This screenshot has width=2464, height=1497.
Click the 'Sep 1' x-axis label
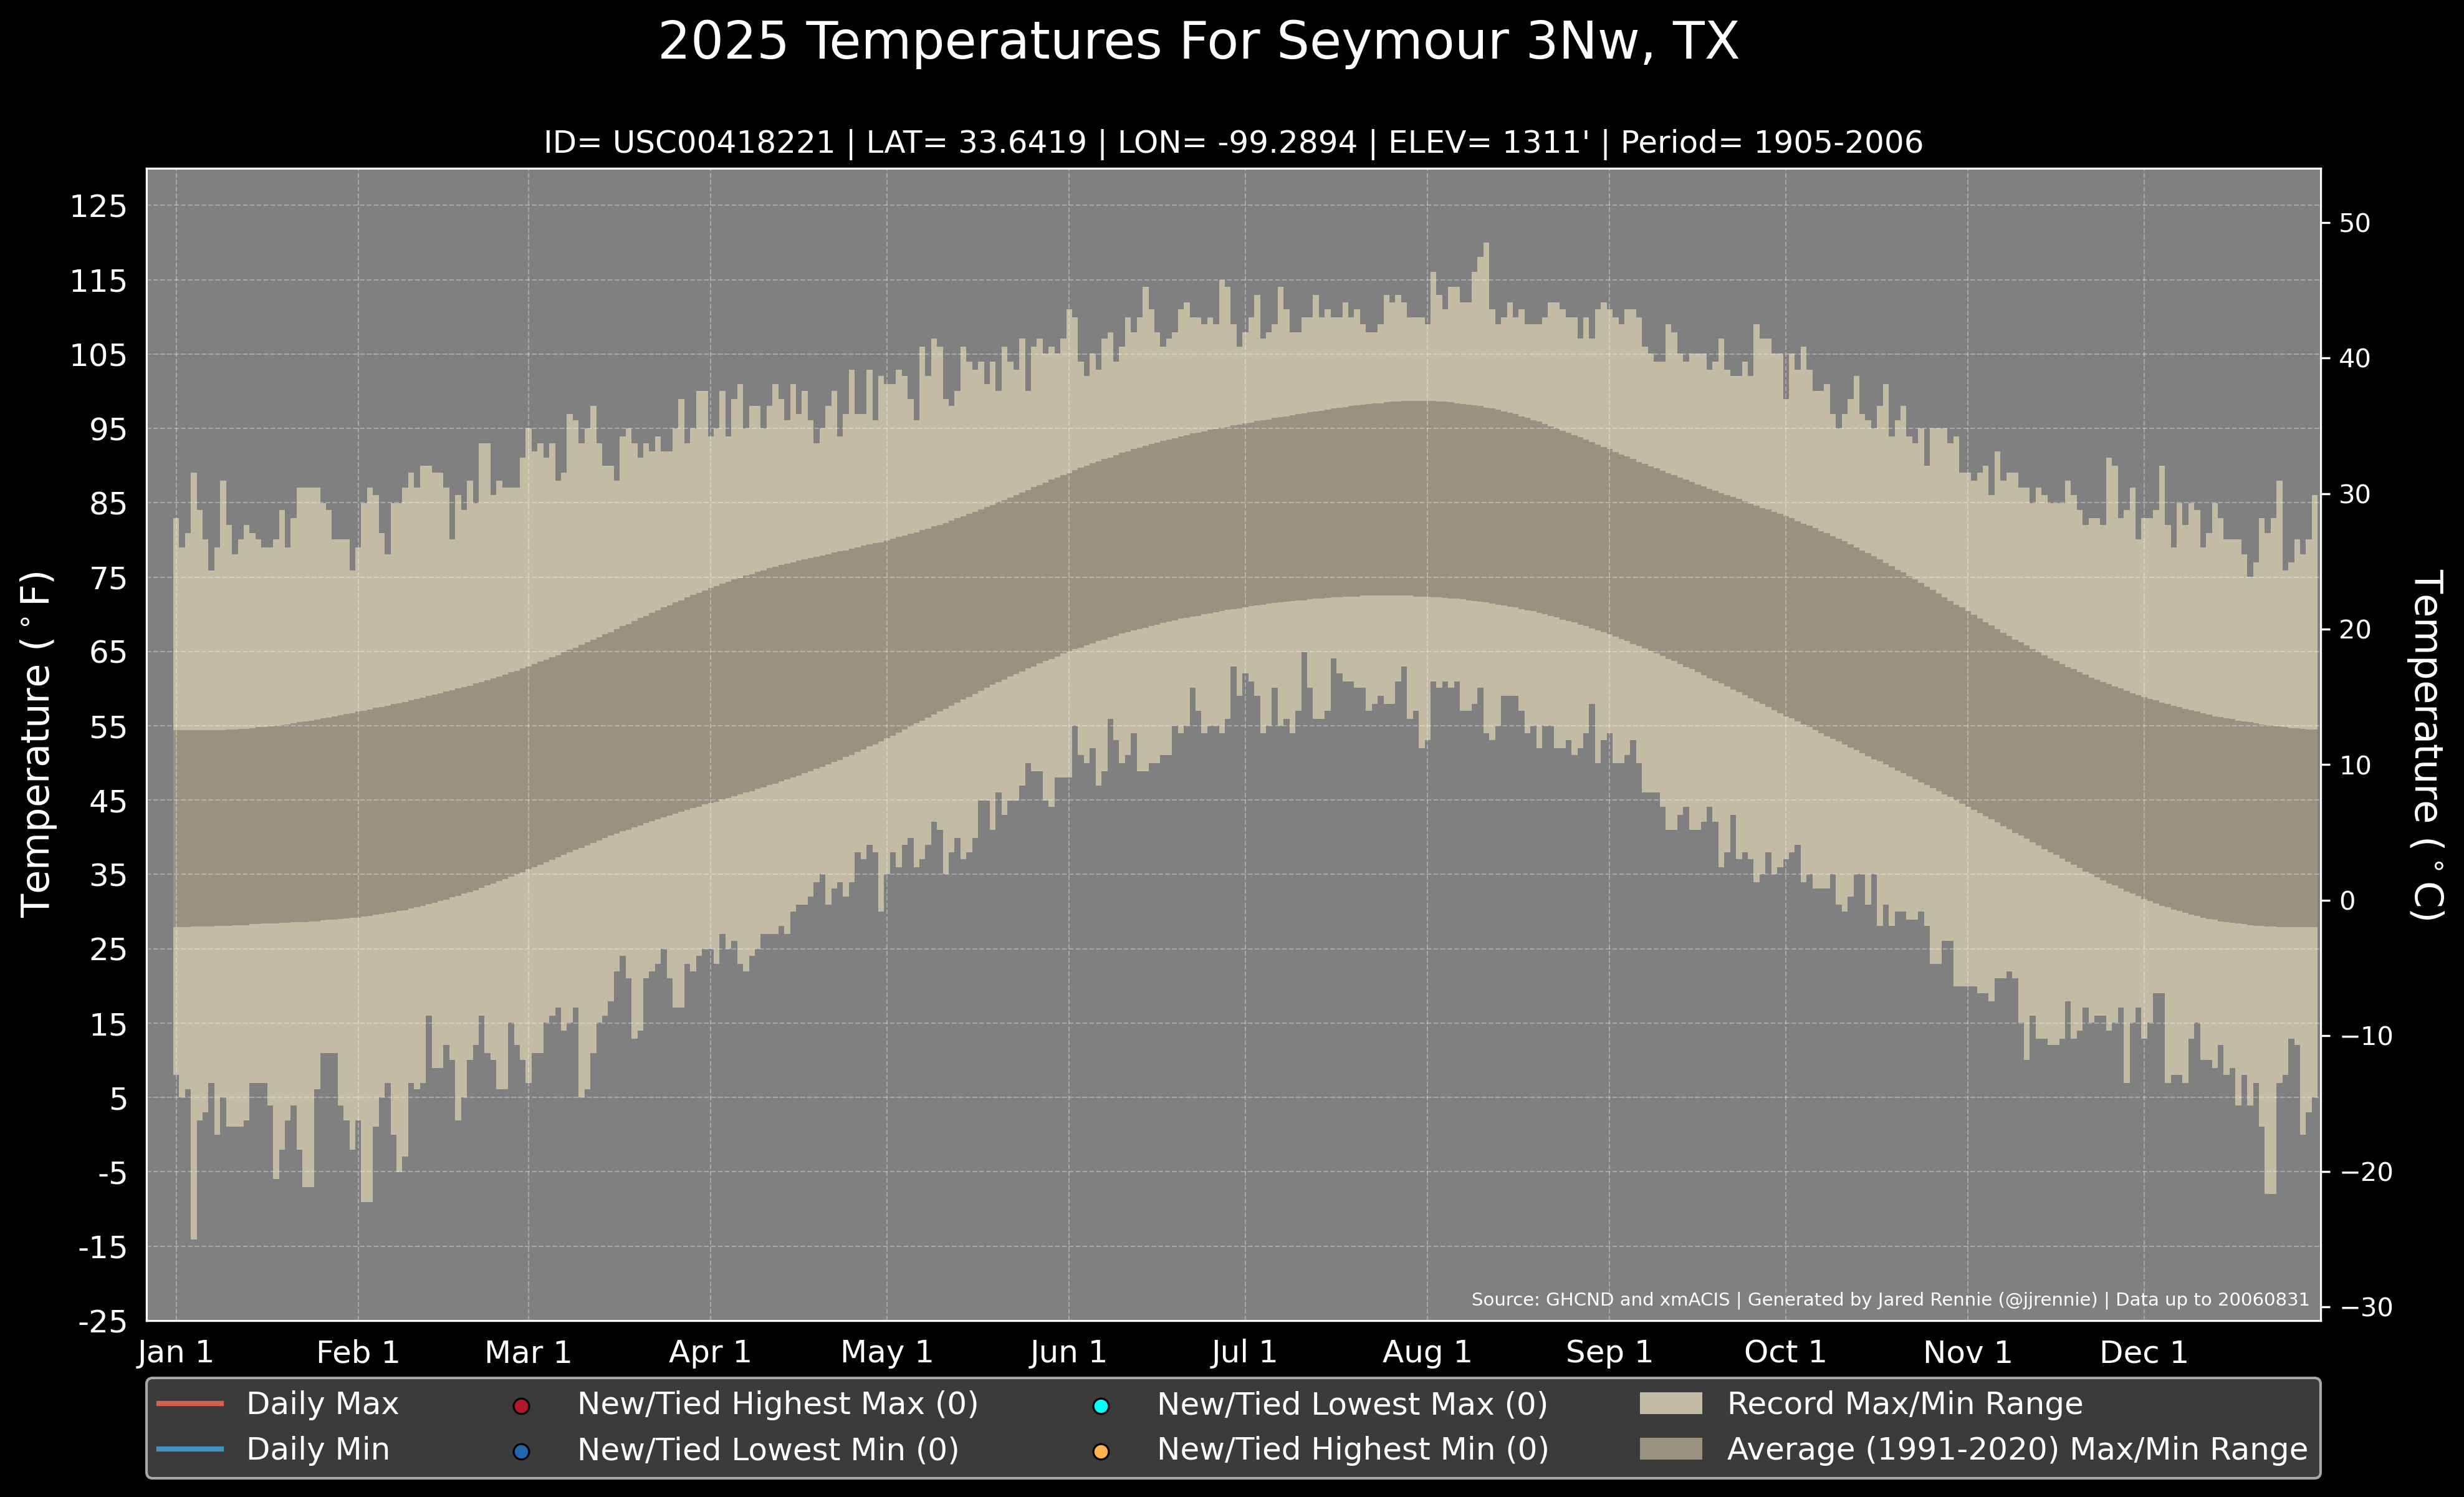(x=1609, y=1353)
